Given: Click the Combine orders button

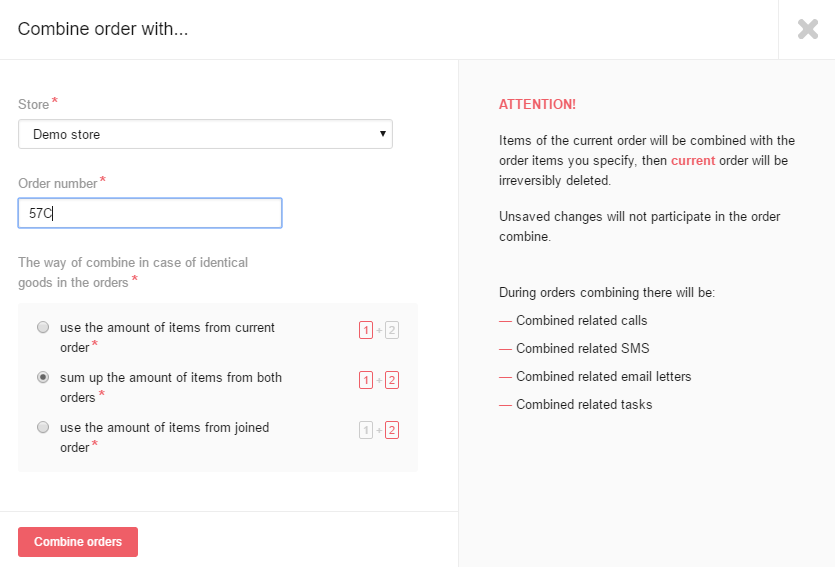Looking at the screenshot, I should click(78, 542).
